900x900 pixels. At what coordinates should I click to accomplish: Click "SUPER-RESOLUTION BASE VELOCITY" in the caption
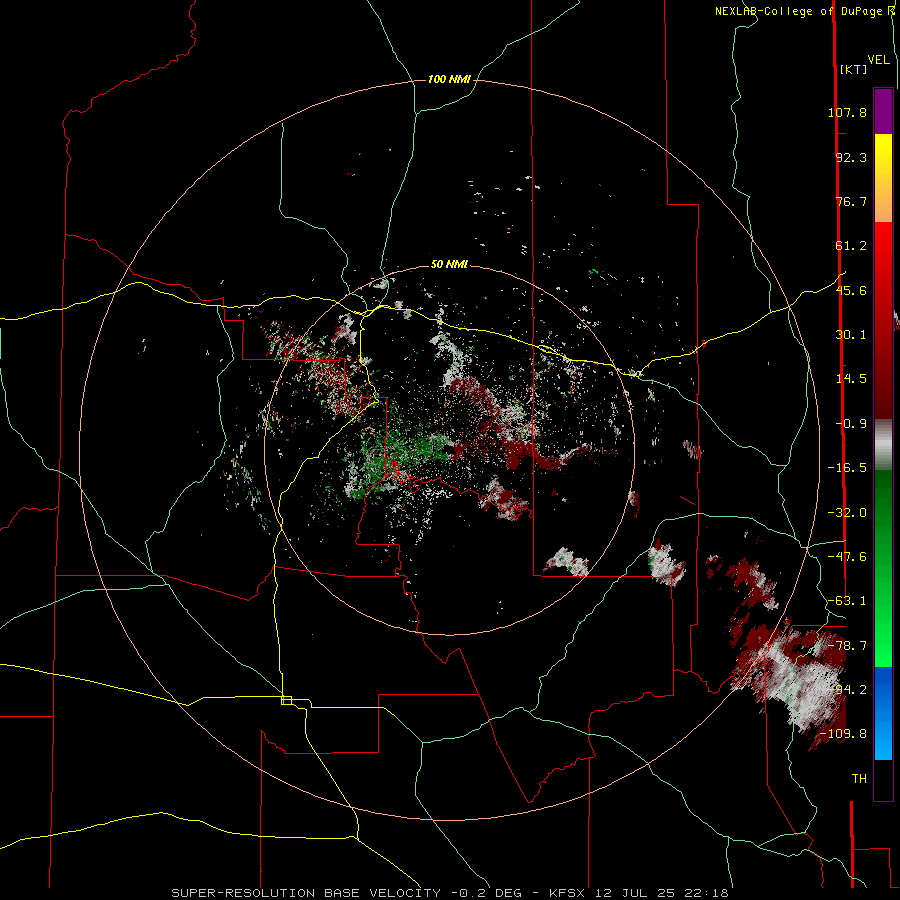click(306, 893)
